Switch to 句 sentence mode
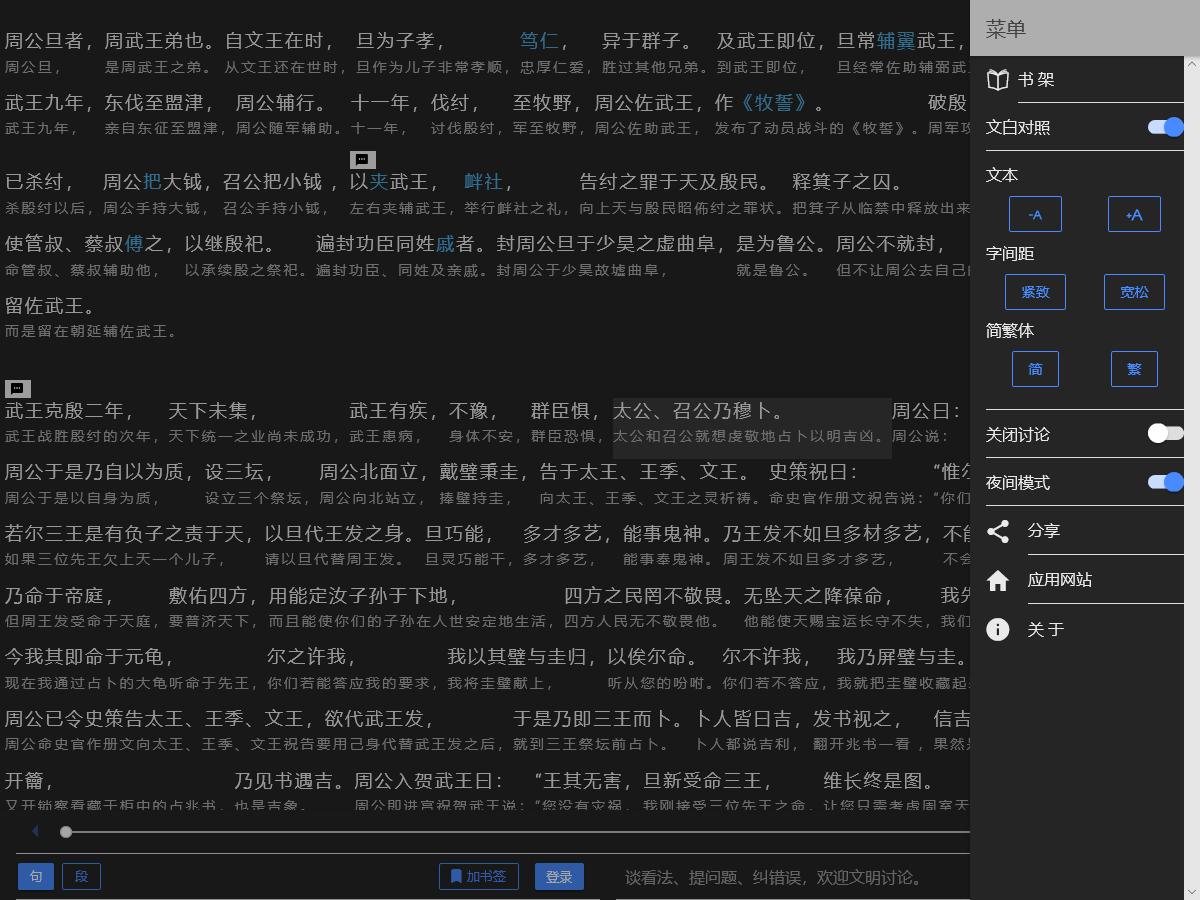1200x900 pixels. click(x=35, y=876)
